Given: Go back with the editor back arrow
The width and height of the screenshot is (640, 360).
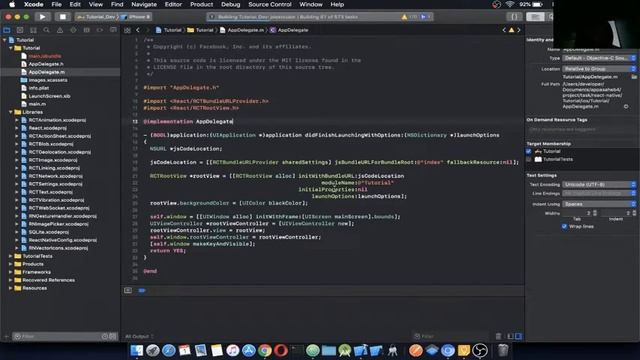Looking at the screenshot, I should point(138,30).
